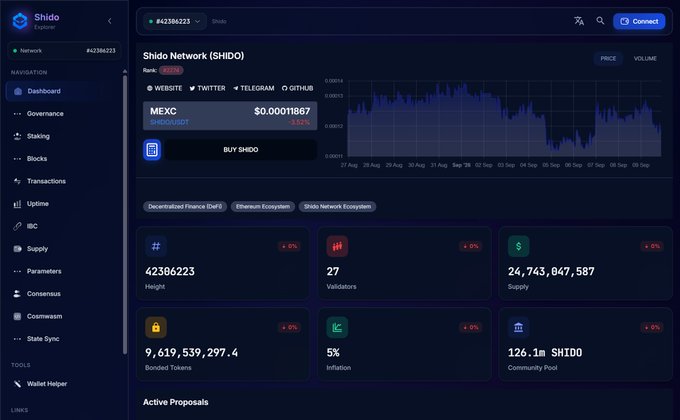
Task: Click the Validators people icon
Action: click(337, 246)
